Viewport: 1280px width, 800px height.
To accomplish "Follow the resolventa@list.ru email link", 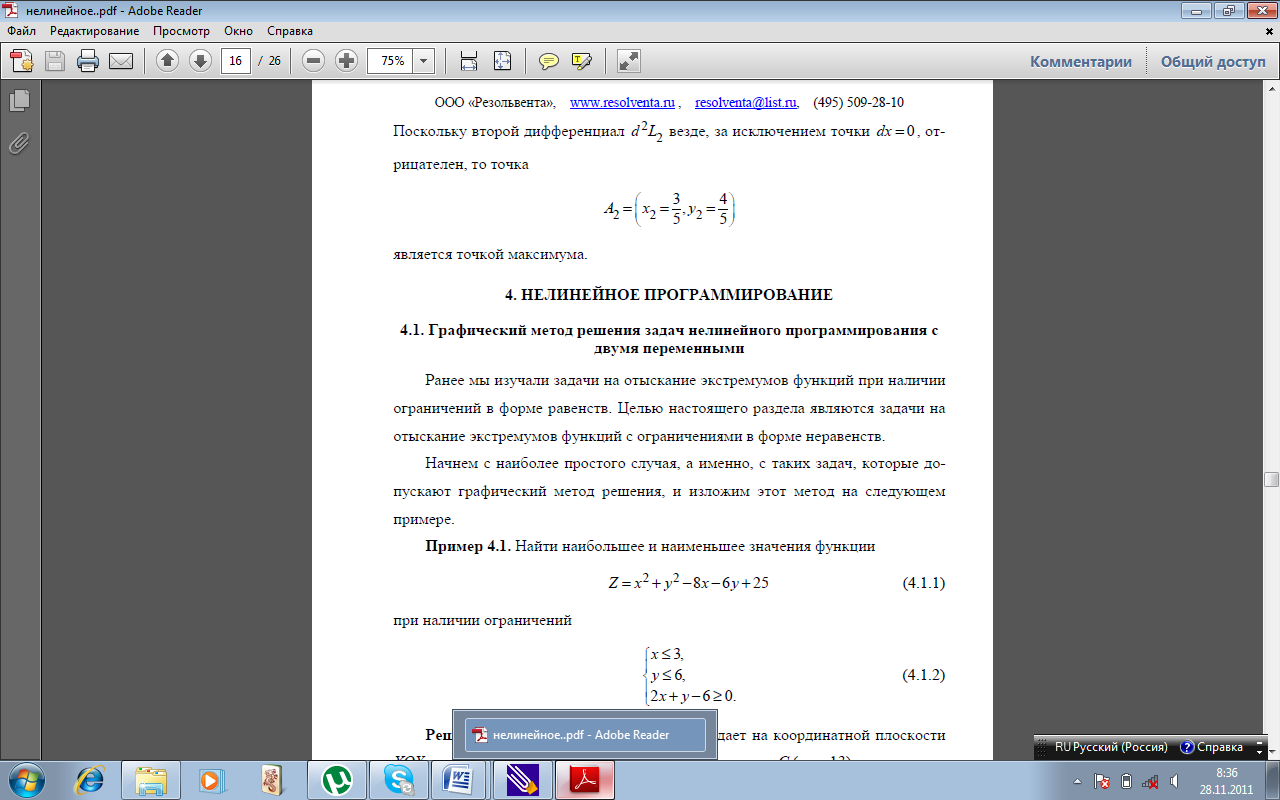I will click(746, 102).
